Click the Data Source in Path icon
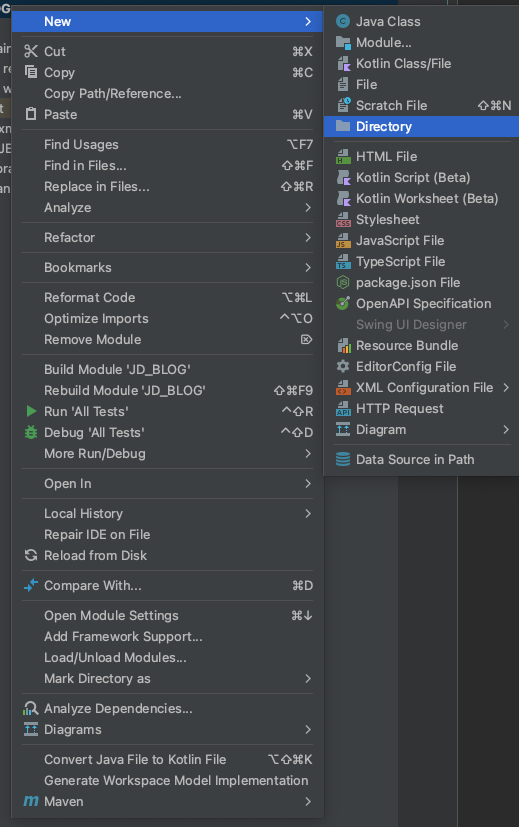 coord(343,459)
